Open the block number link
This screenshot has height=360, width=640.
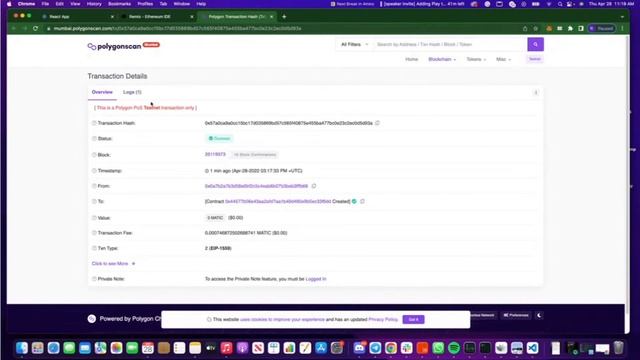(x=215, y=154)
